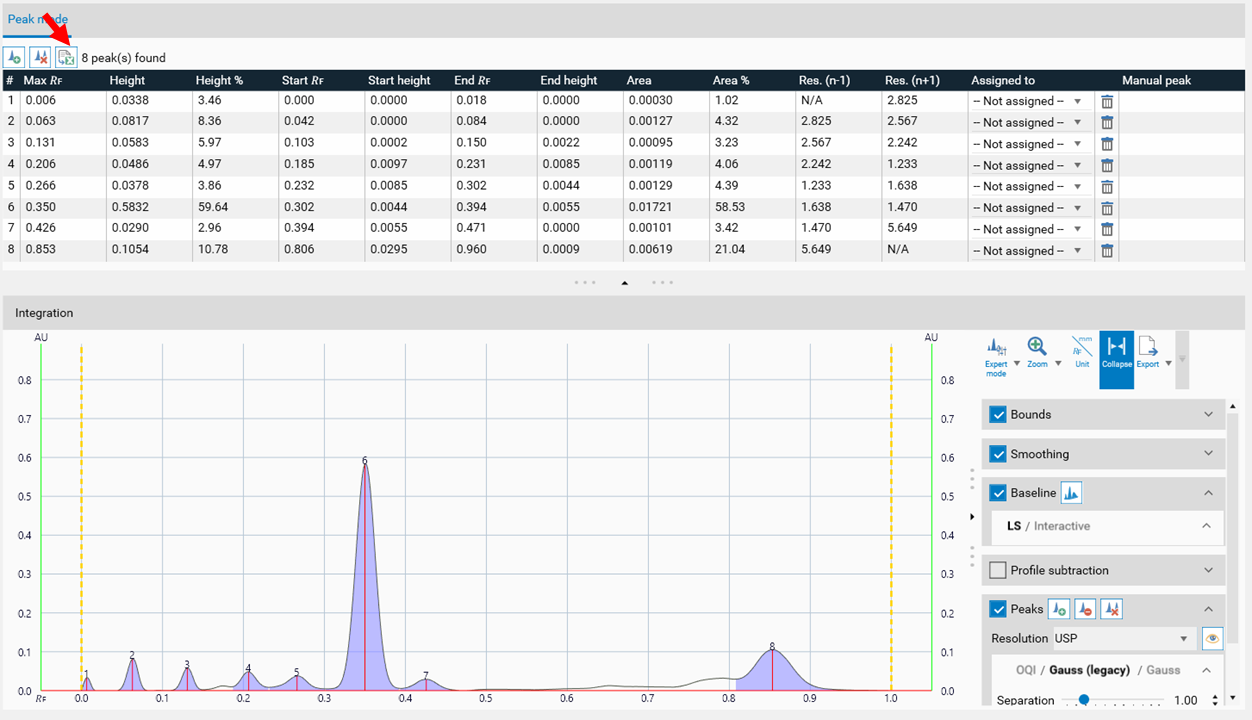The height and width of the screenshot is (720, 1252).
Task: Uncheck the Bounds checkbox
Action: pyautogui.click(x=997, y=414)
